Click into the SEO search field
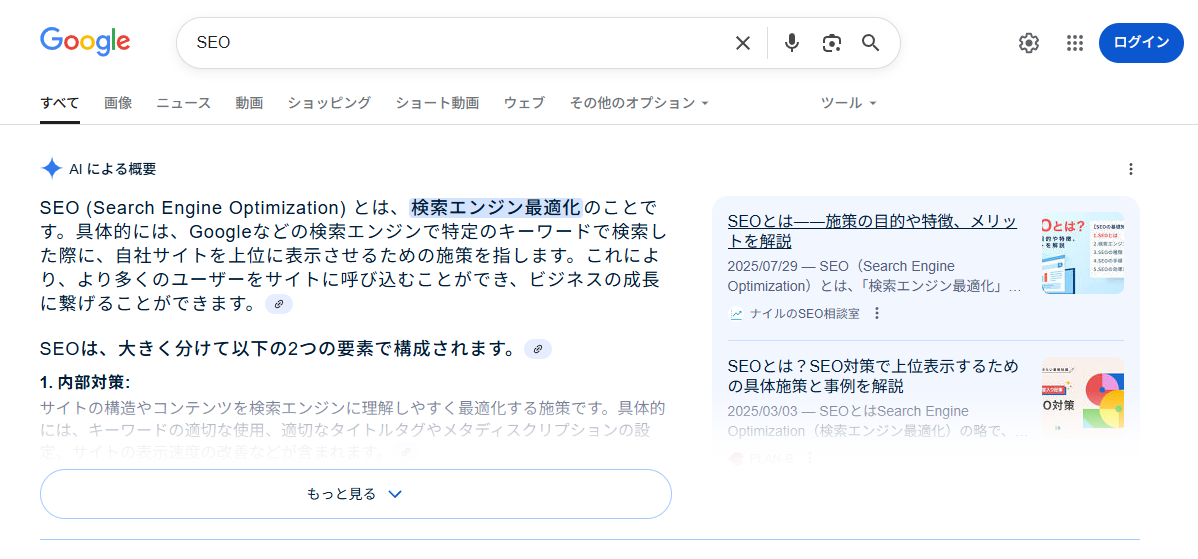Screen dimensions: 1198x559 [458, 43]
